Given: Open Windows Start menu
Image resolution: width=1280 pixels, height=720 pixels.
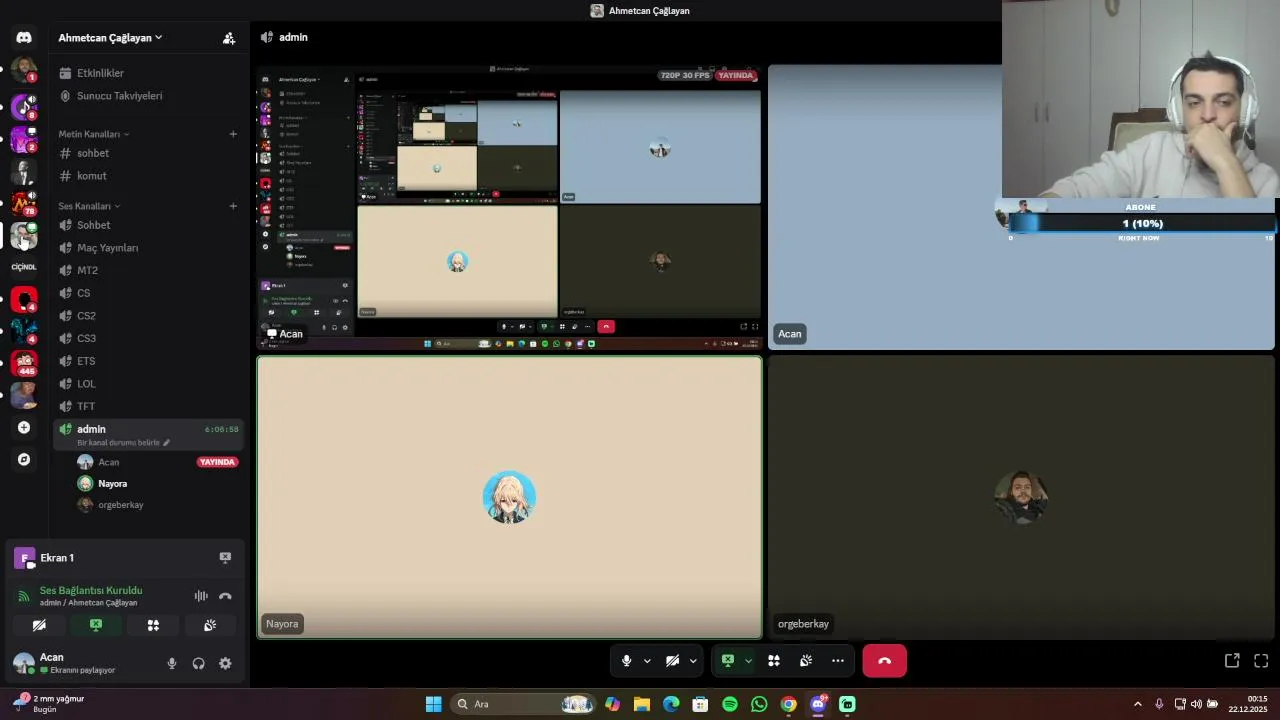Looking at the screenshot, I should [433, 704].
